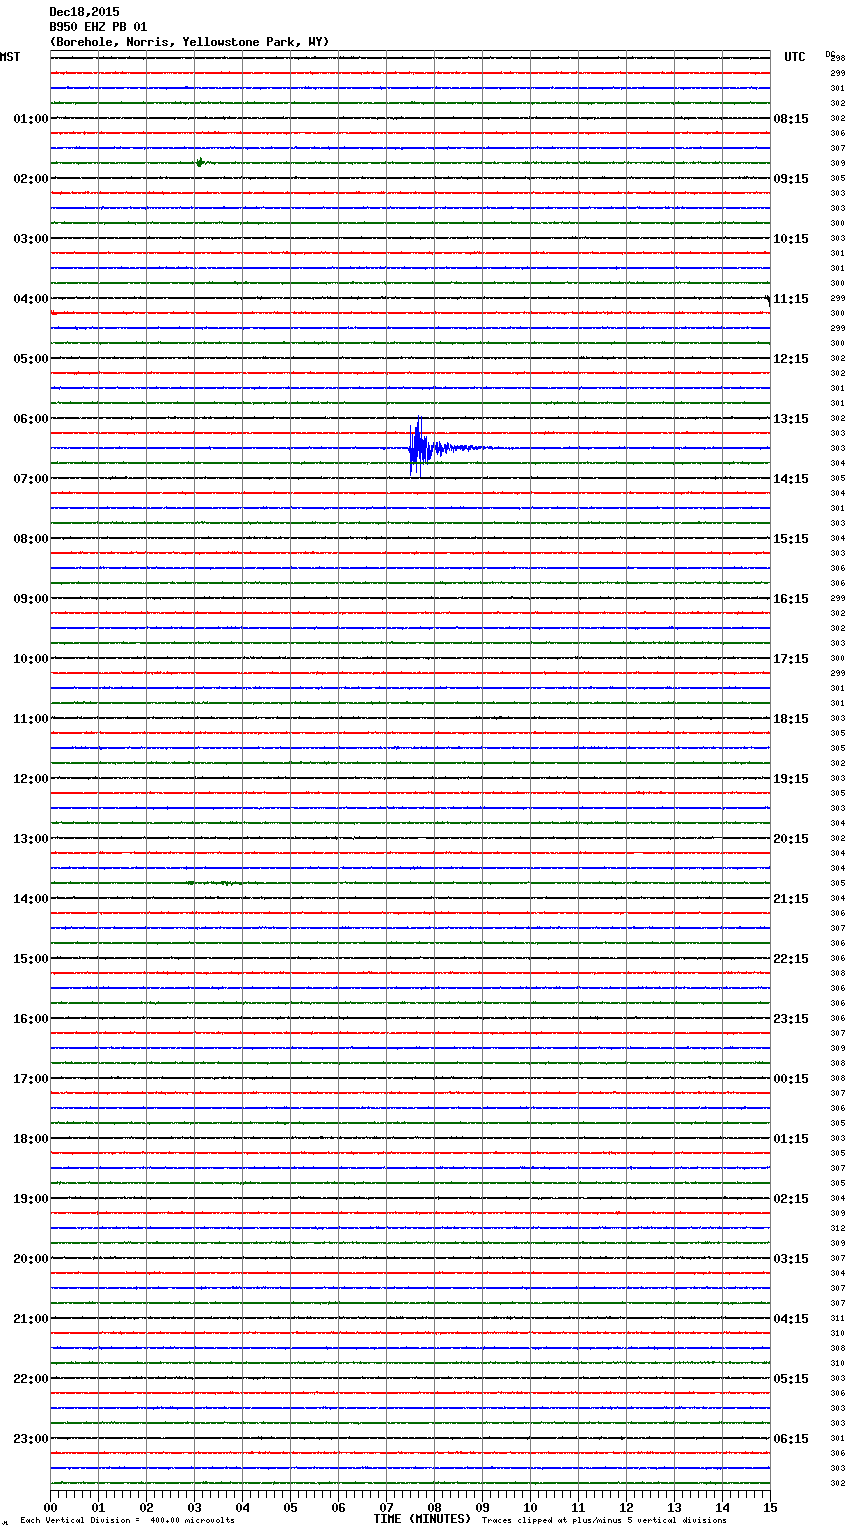850x1534 pixels.
Task: Click minute-axis tick label "08" at the bottom
Action: click(x=434, y=1508)
